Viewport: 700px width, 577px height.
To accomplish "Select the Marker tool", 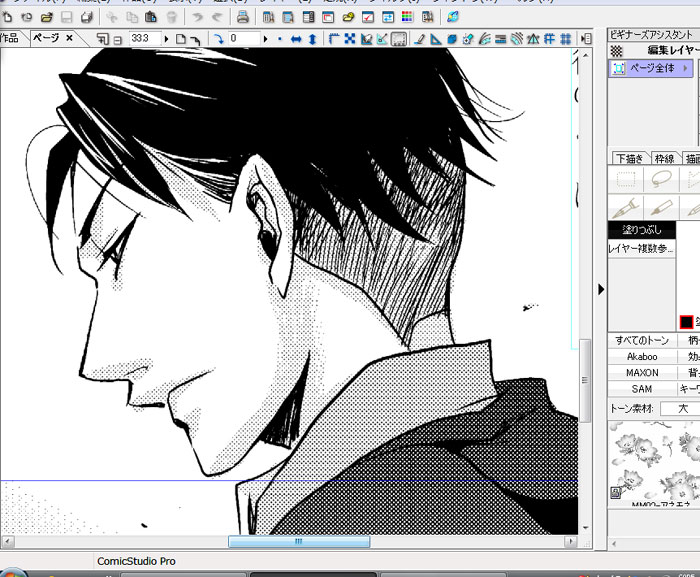I will click(661, 208).
